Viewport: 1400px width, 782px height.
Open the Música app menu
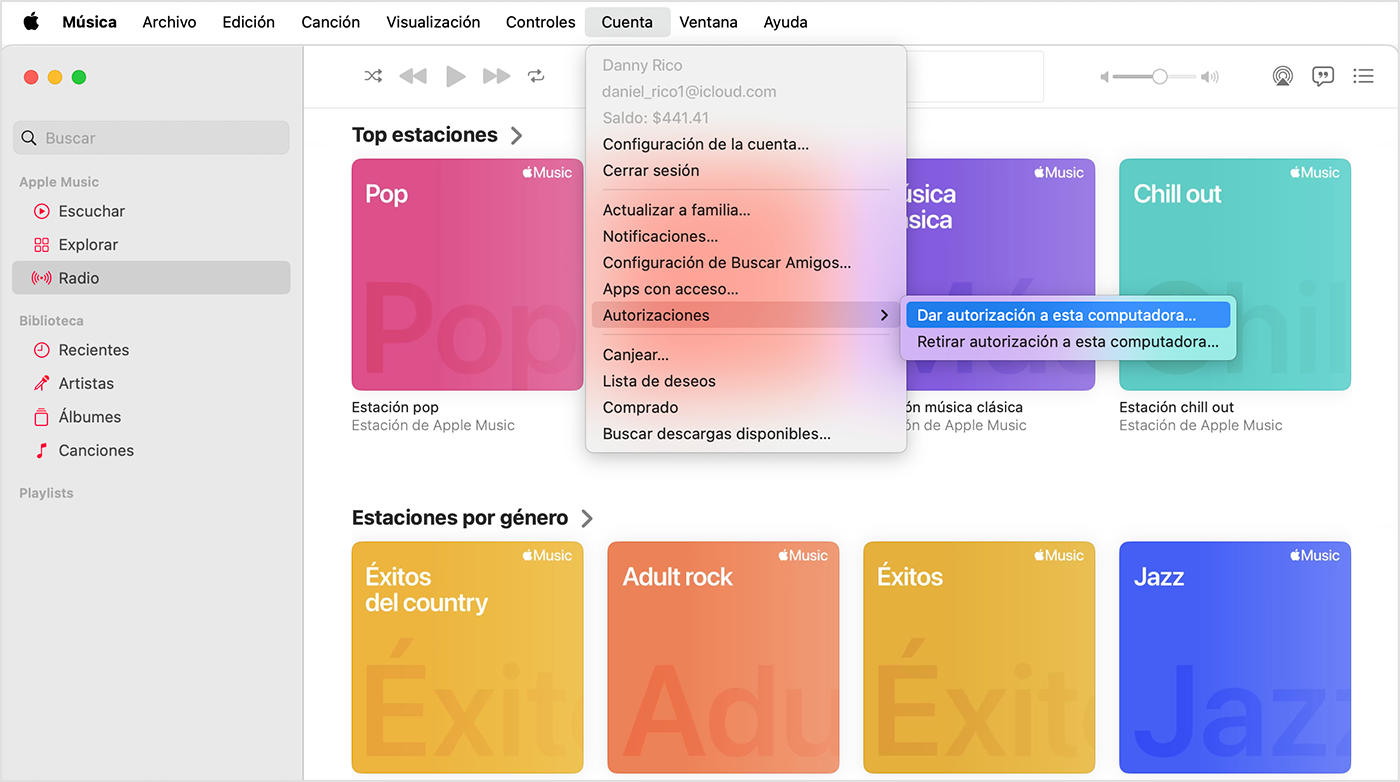pos(89,21)
